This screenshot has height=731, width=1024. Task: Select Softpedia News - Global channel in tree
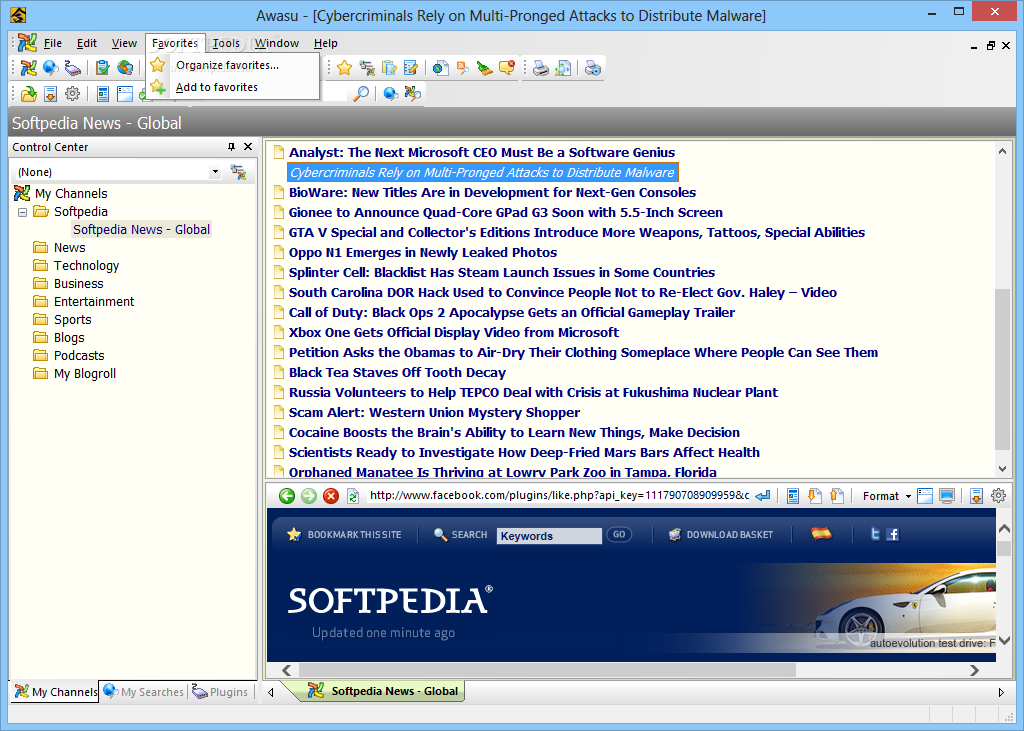(x=141, y=229)
